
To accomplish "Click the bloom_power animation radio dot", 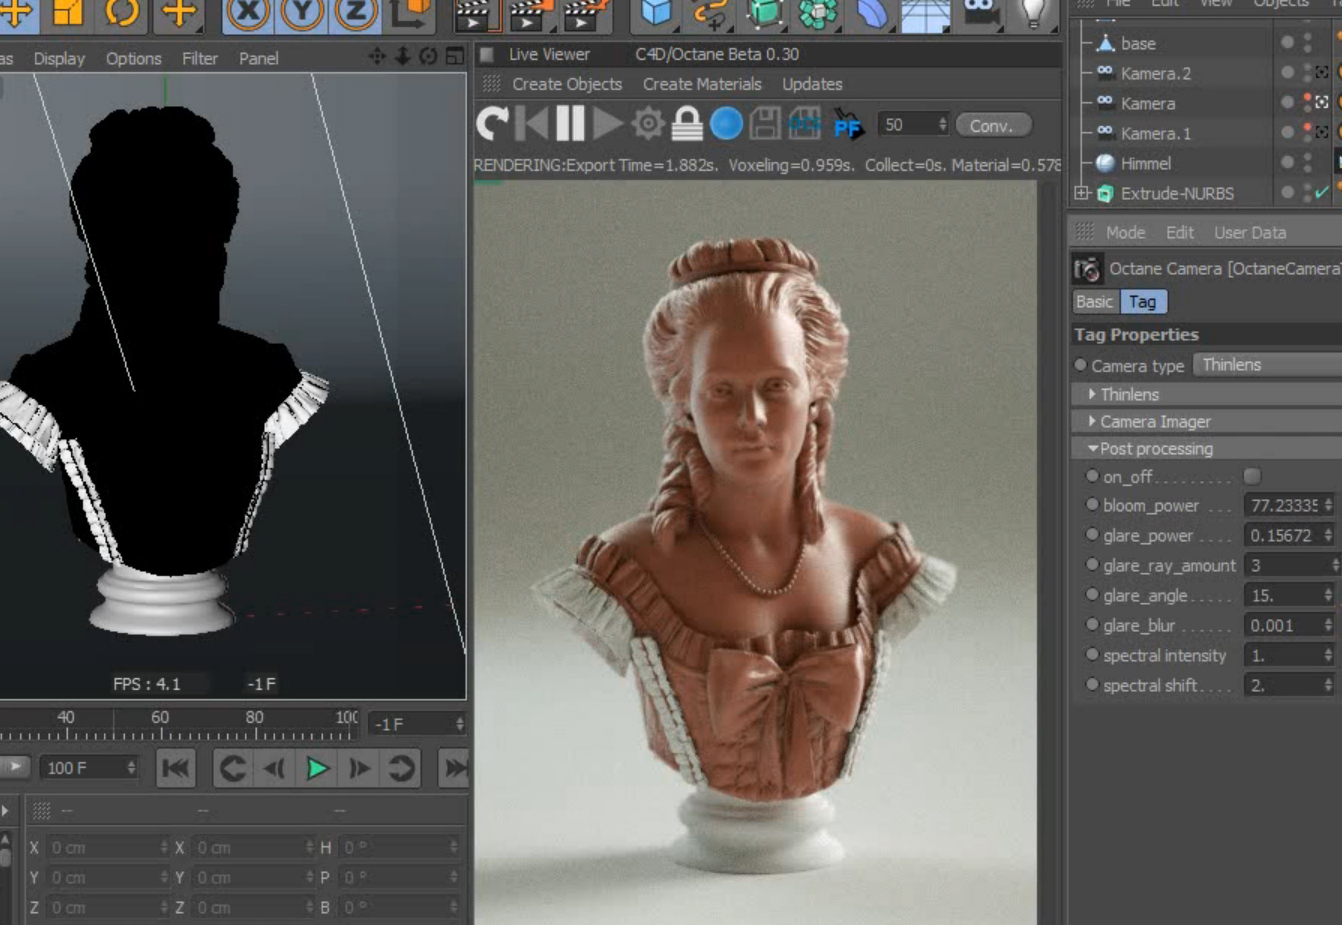I will [x=1092, y=506].
